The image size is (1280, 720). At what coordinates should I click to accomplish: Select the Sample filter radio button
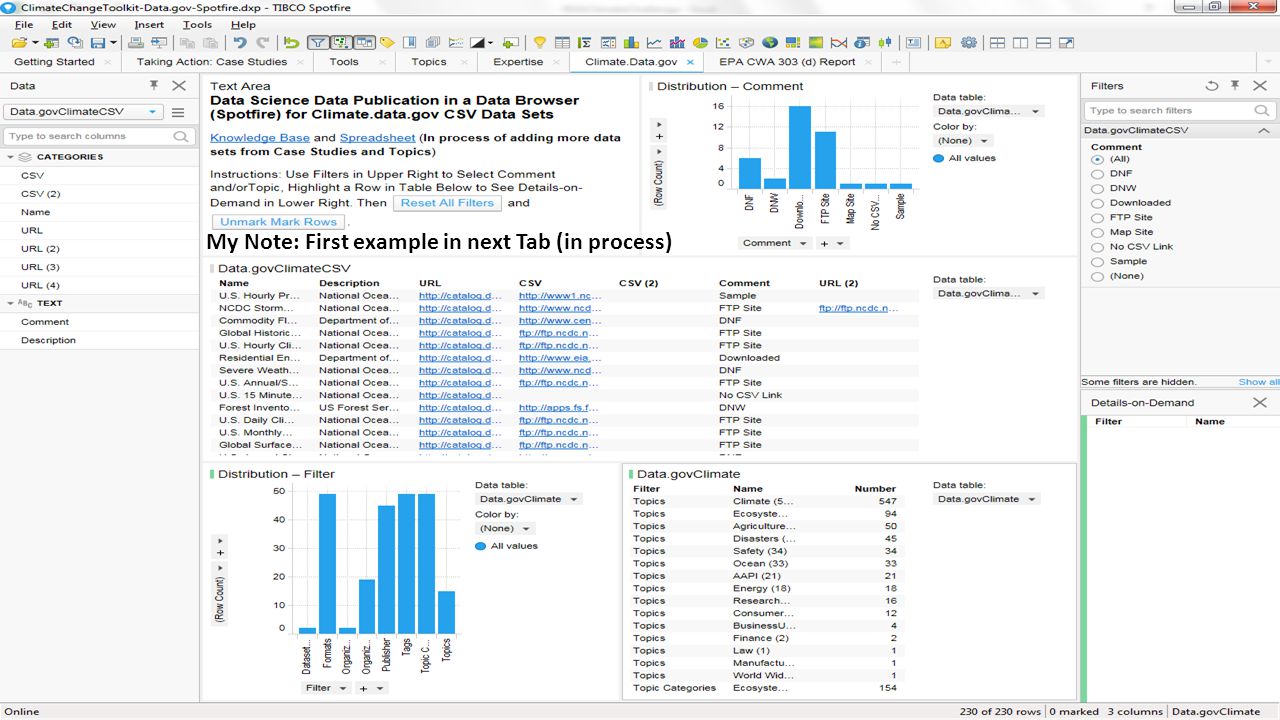[x=1097, y=261]
